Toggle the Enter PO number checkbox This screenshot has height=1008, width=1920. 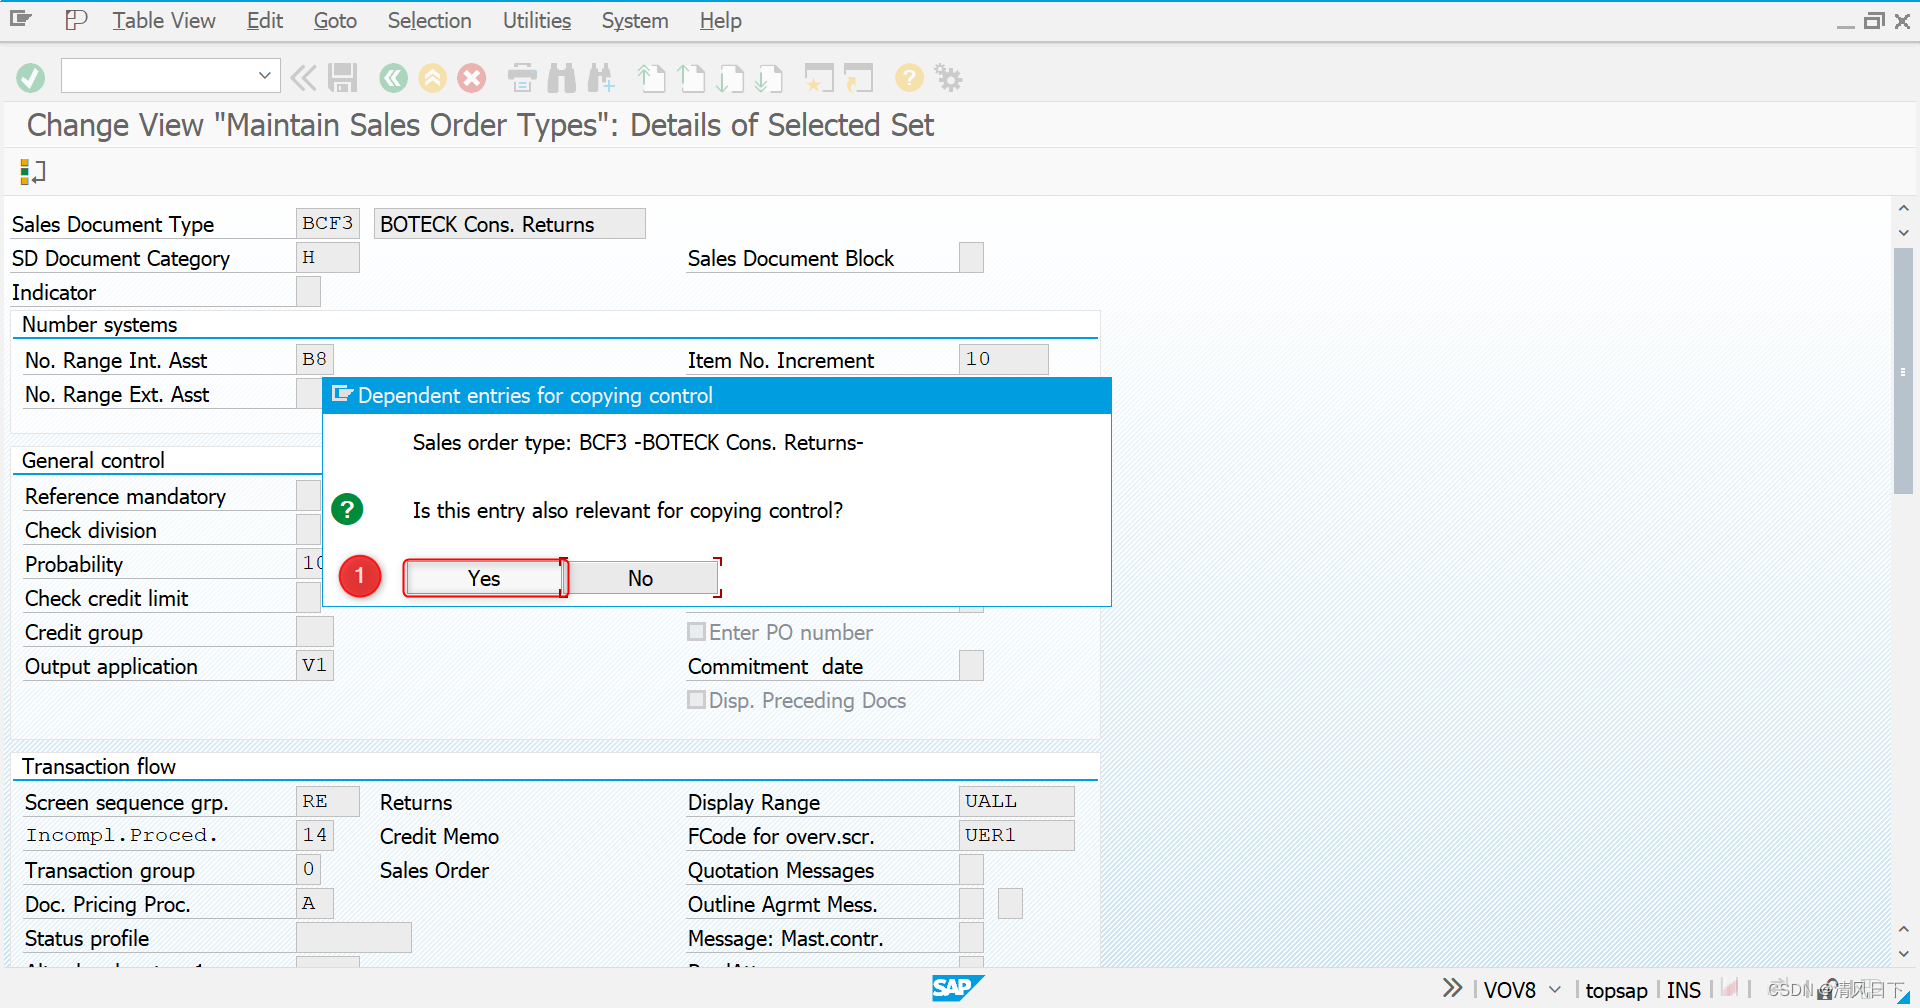pyautogui.click(x=696, y=632)
